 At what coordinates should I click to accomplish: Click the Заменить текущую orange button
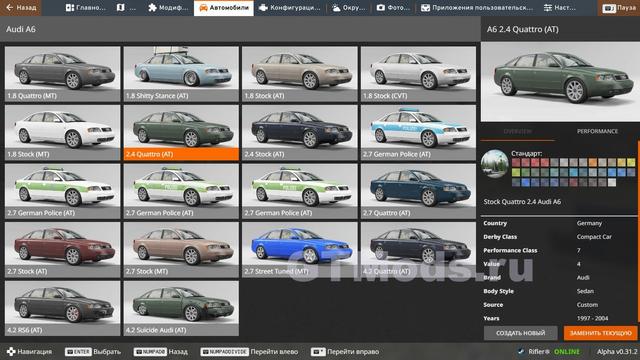pyautogui.click(x=600, y=333)
